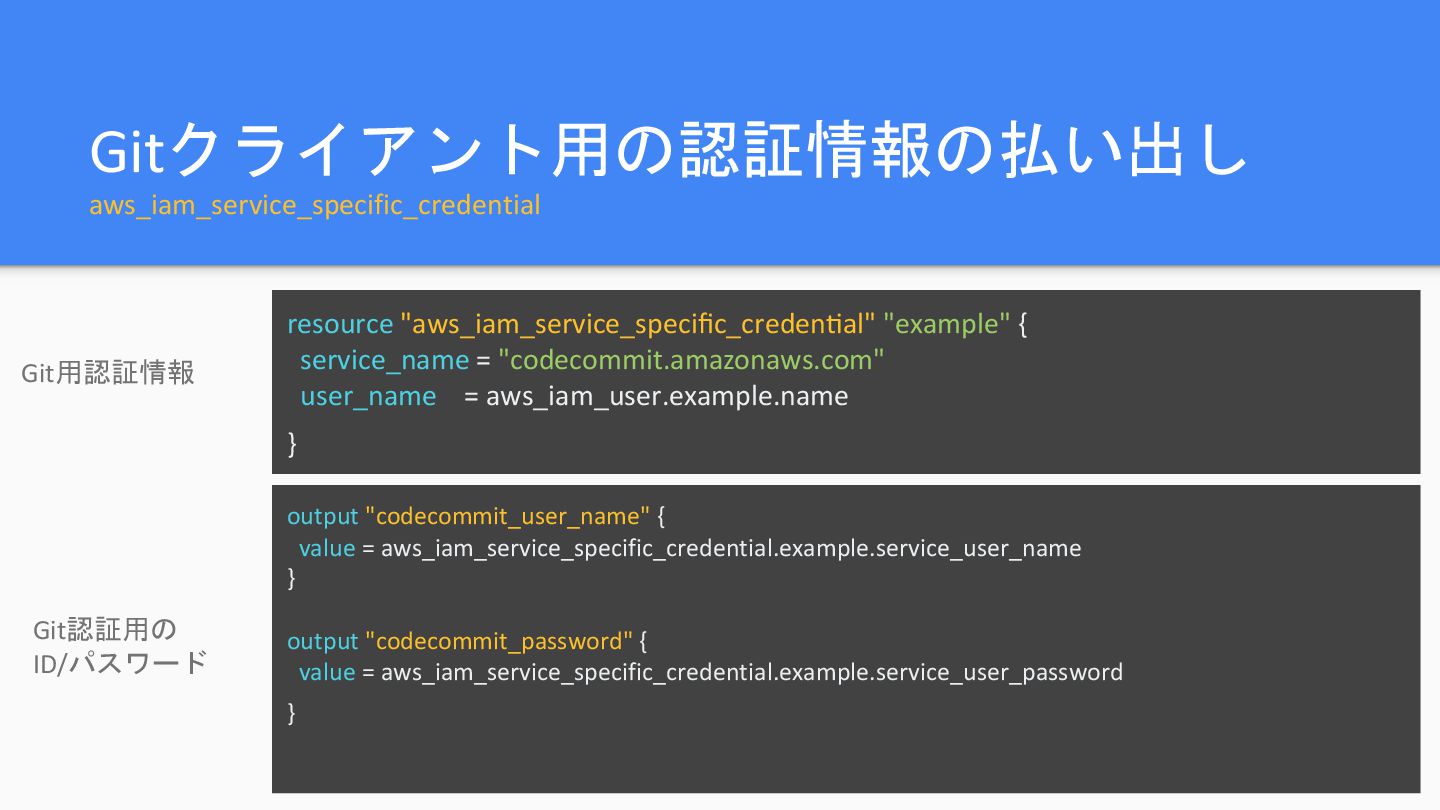Click the output name "codecommit_password"

[x=499, y=641]
